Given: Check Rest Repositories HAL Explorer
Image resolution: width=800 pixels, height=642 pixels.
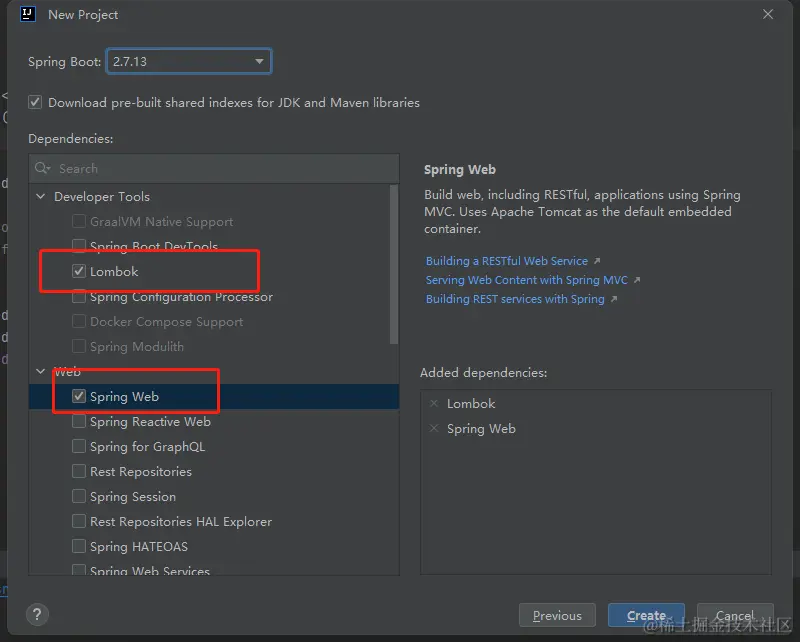Looking at the screenshot, I should pyautogui.click(x=79, y=521).
